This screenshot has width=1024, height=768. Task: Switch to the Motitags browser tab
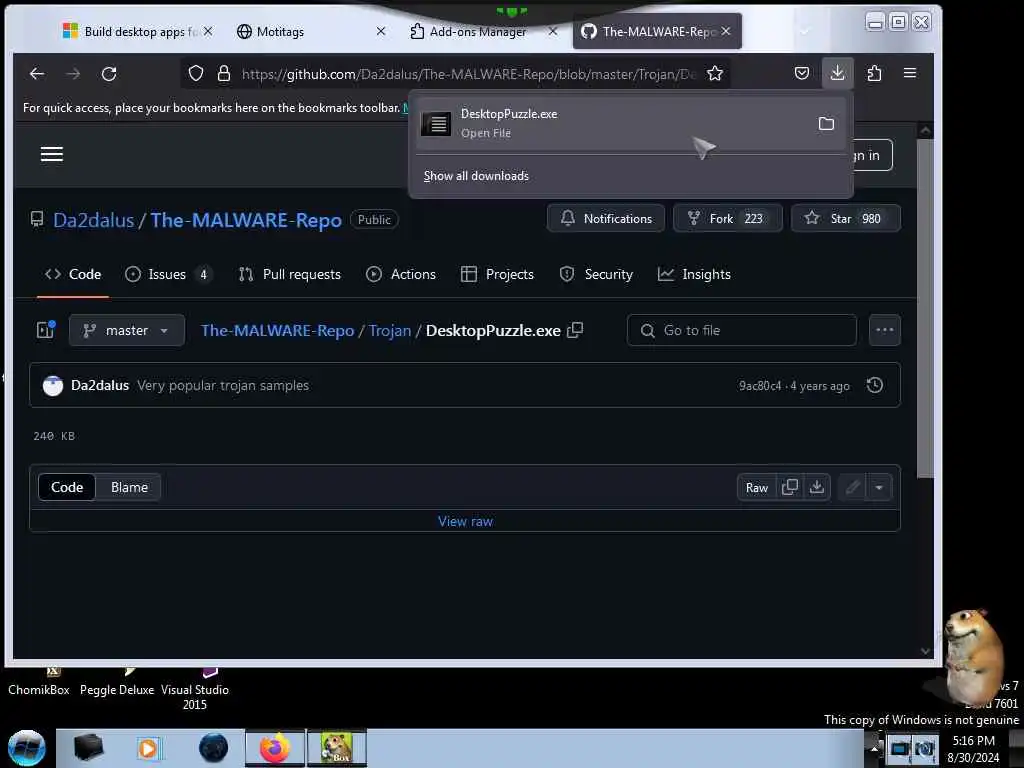click(304, 31)
